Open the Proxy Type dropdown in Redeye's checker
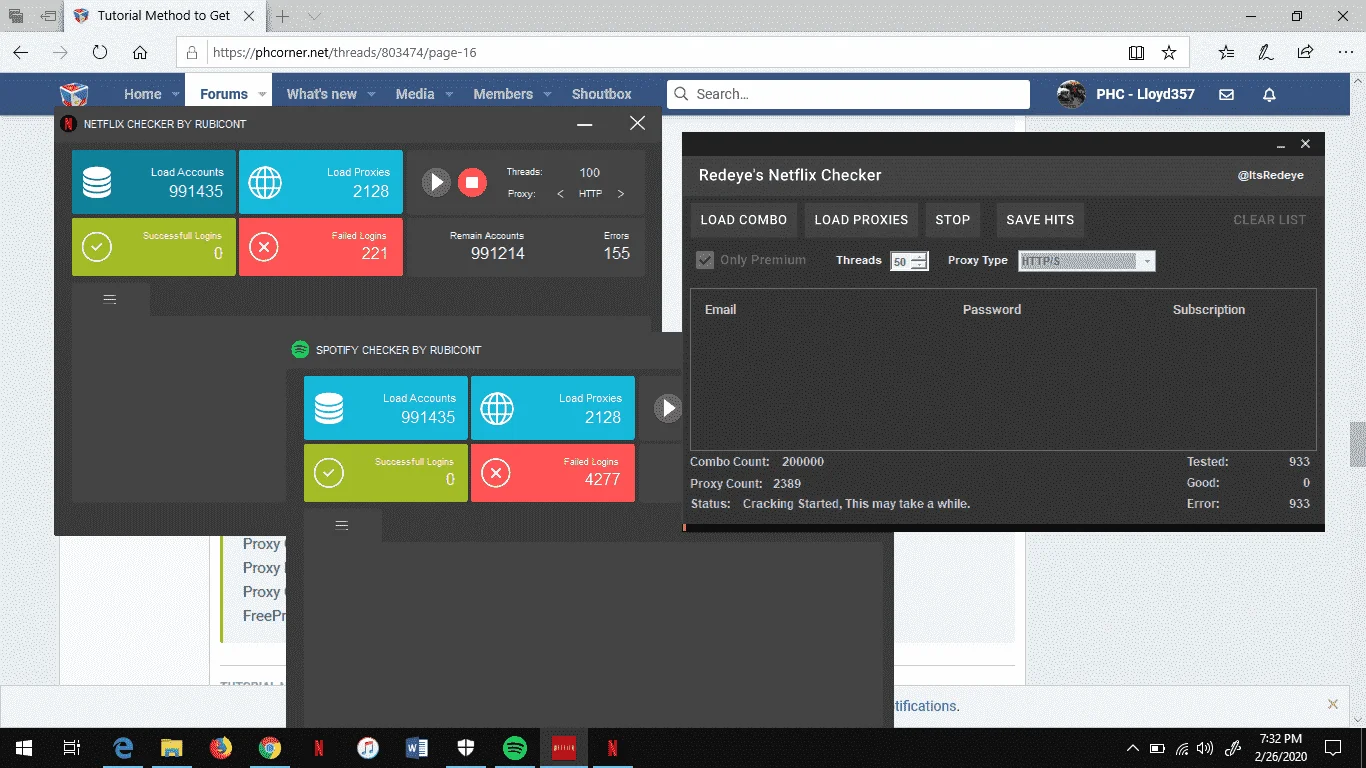Image resolution: width=1366 pixels, height=768 pixels. (x=1087, y=261)
